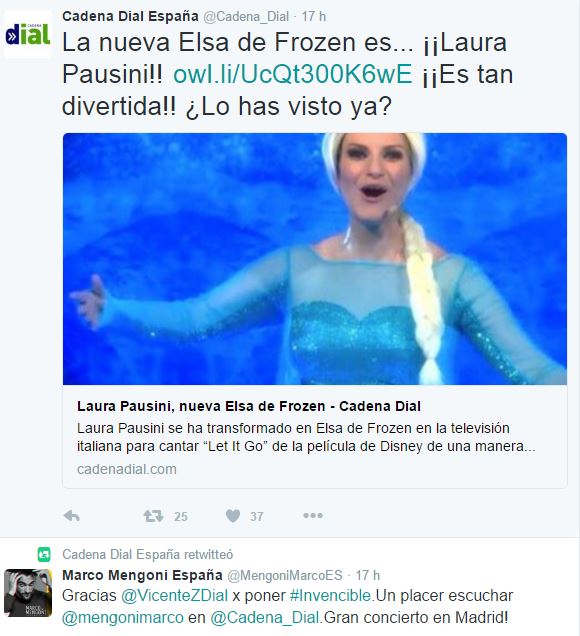Follow the owl.li/UcQt300K6wE link

tap(292, 74)
